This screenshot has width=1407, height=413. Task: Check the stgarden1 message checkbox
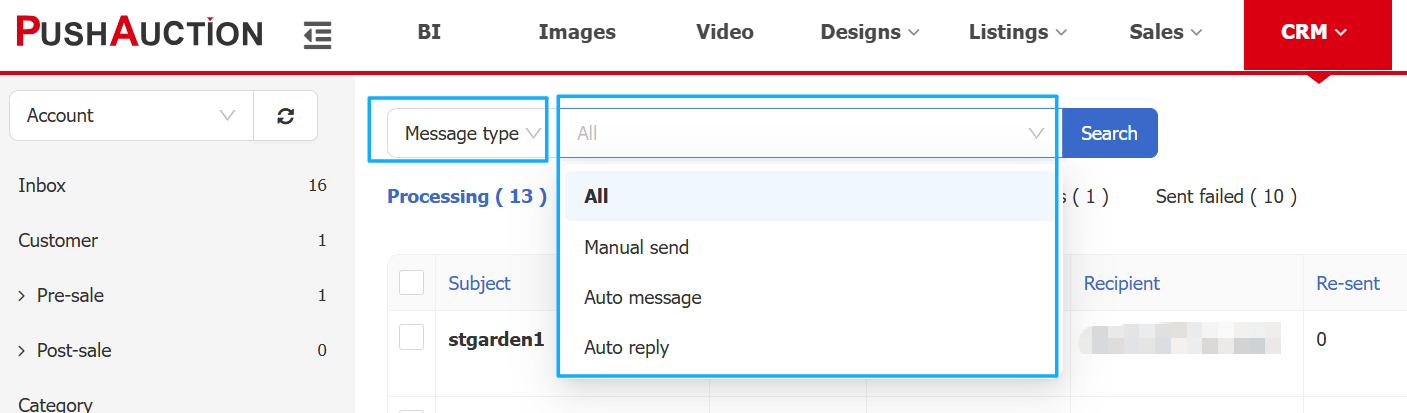[411, 338]
